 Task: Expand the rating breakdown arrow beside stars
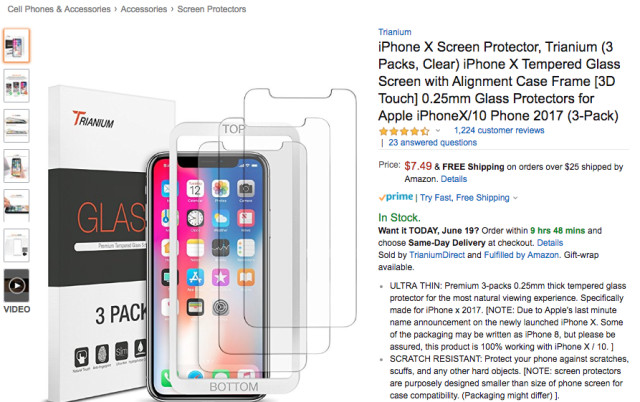coord(439,131)
